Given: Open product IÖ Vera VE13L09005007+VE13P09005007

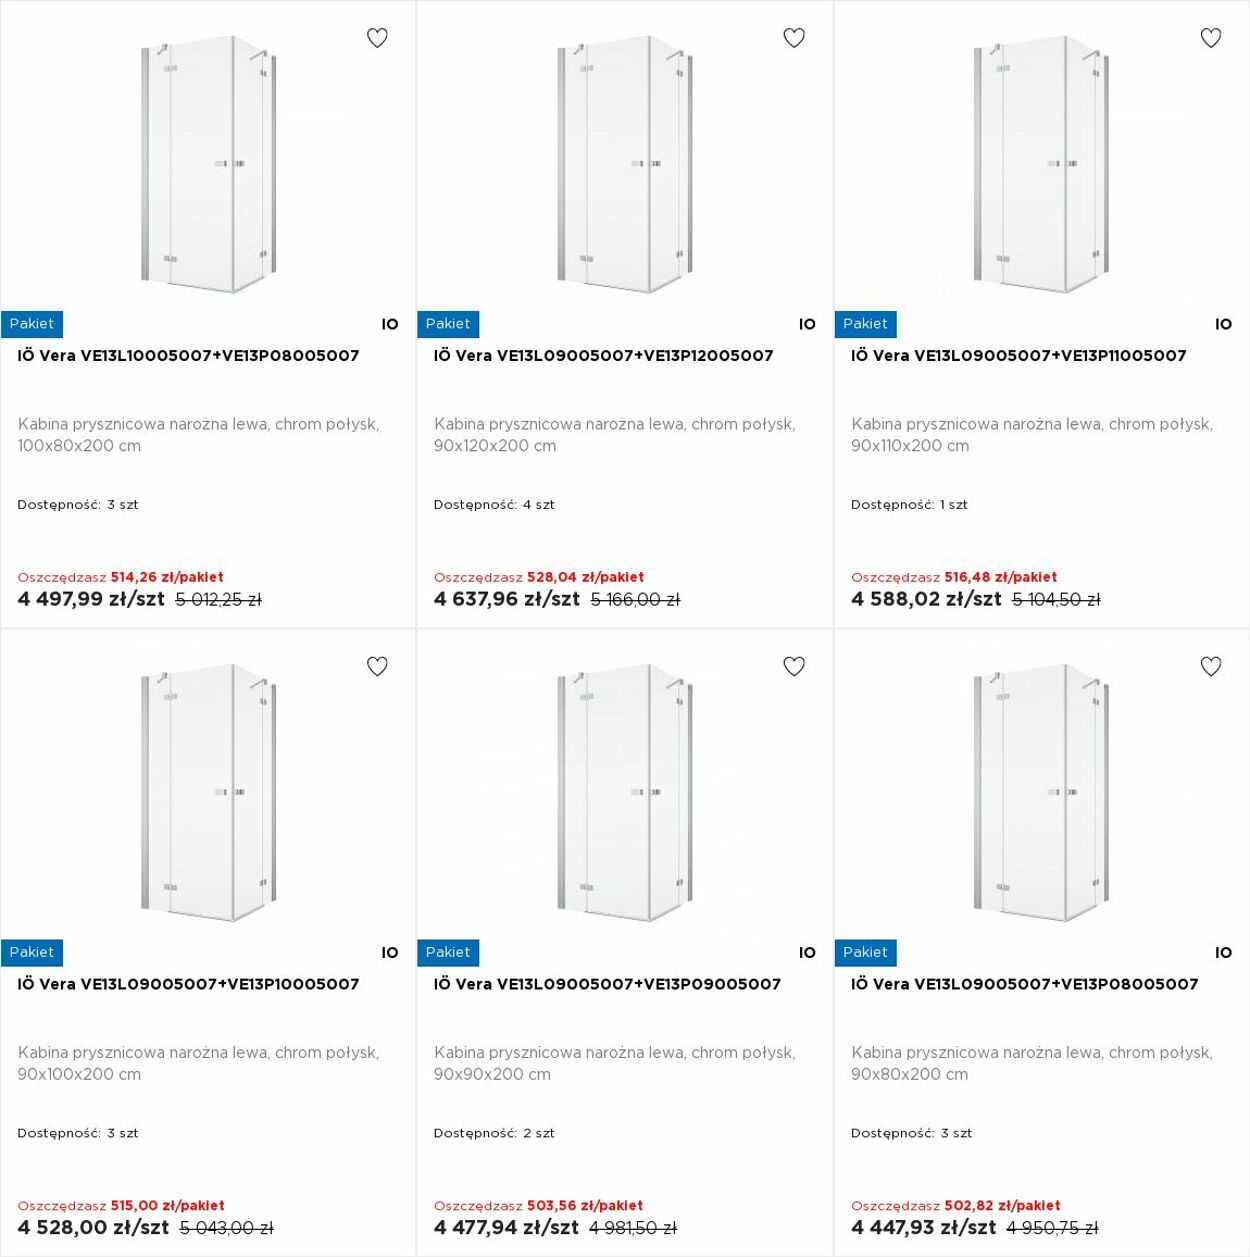Looking at the screenshot, I should point(607,984).
